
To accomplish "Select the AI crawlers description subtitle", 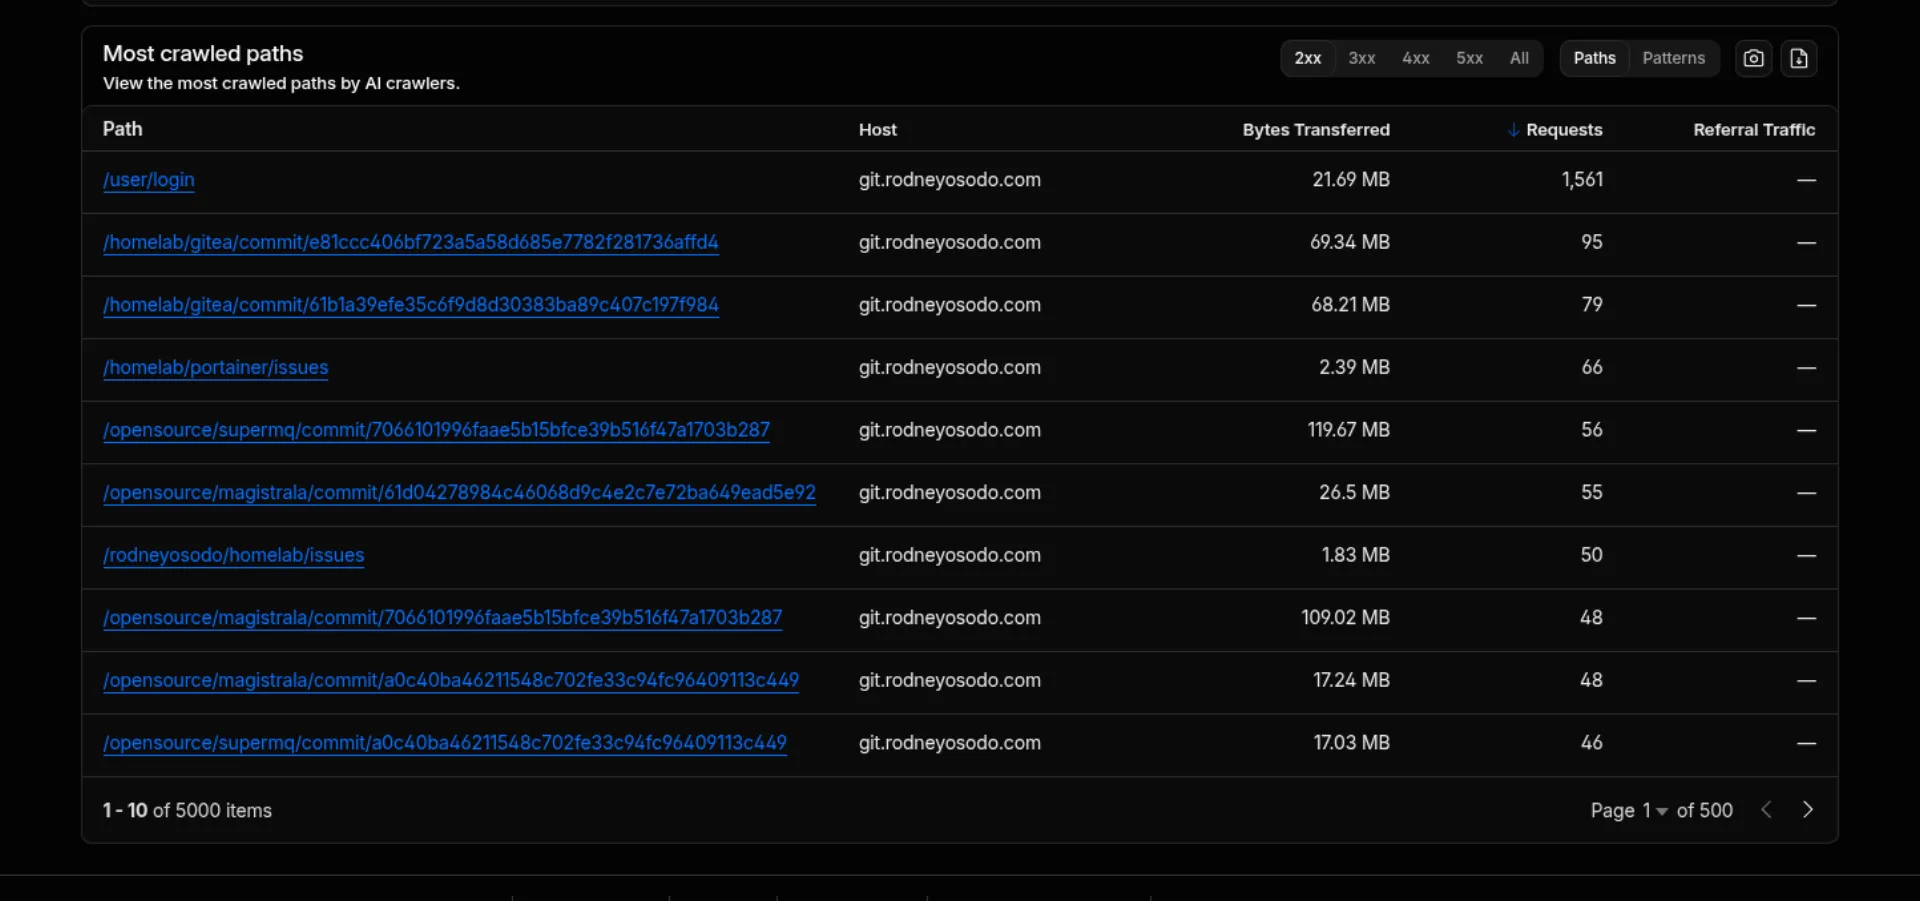I will point(281,84).
